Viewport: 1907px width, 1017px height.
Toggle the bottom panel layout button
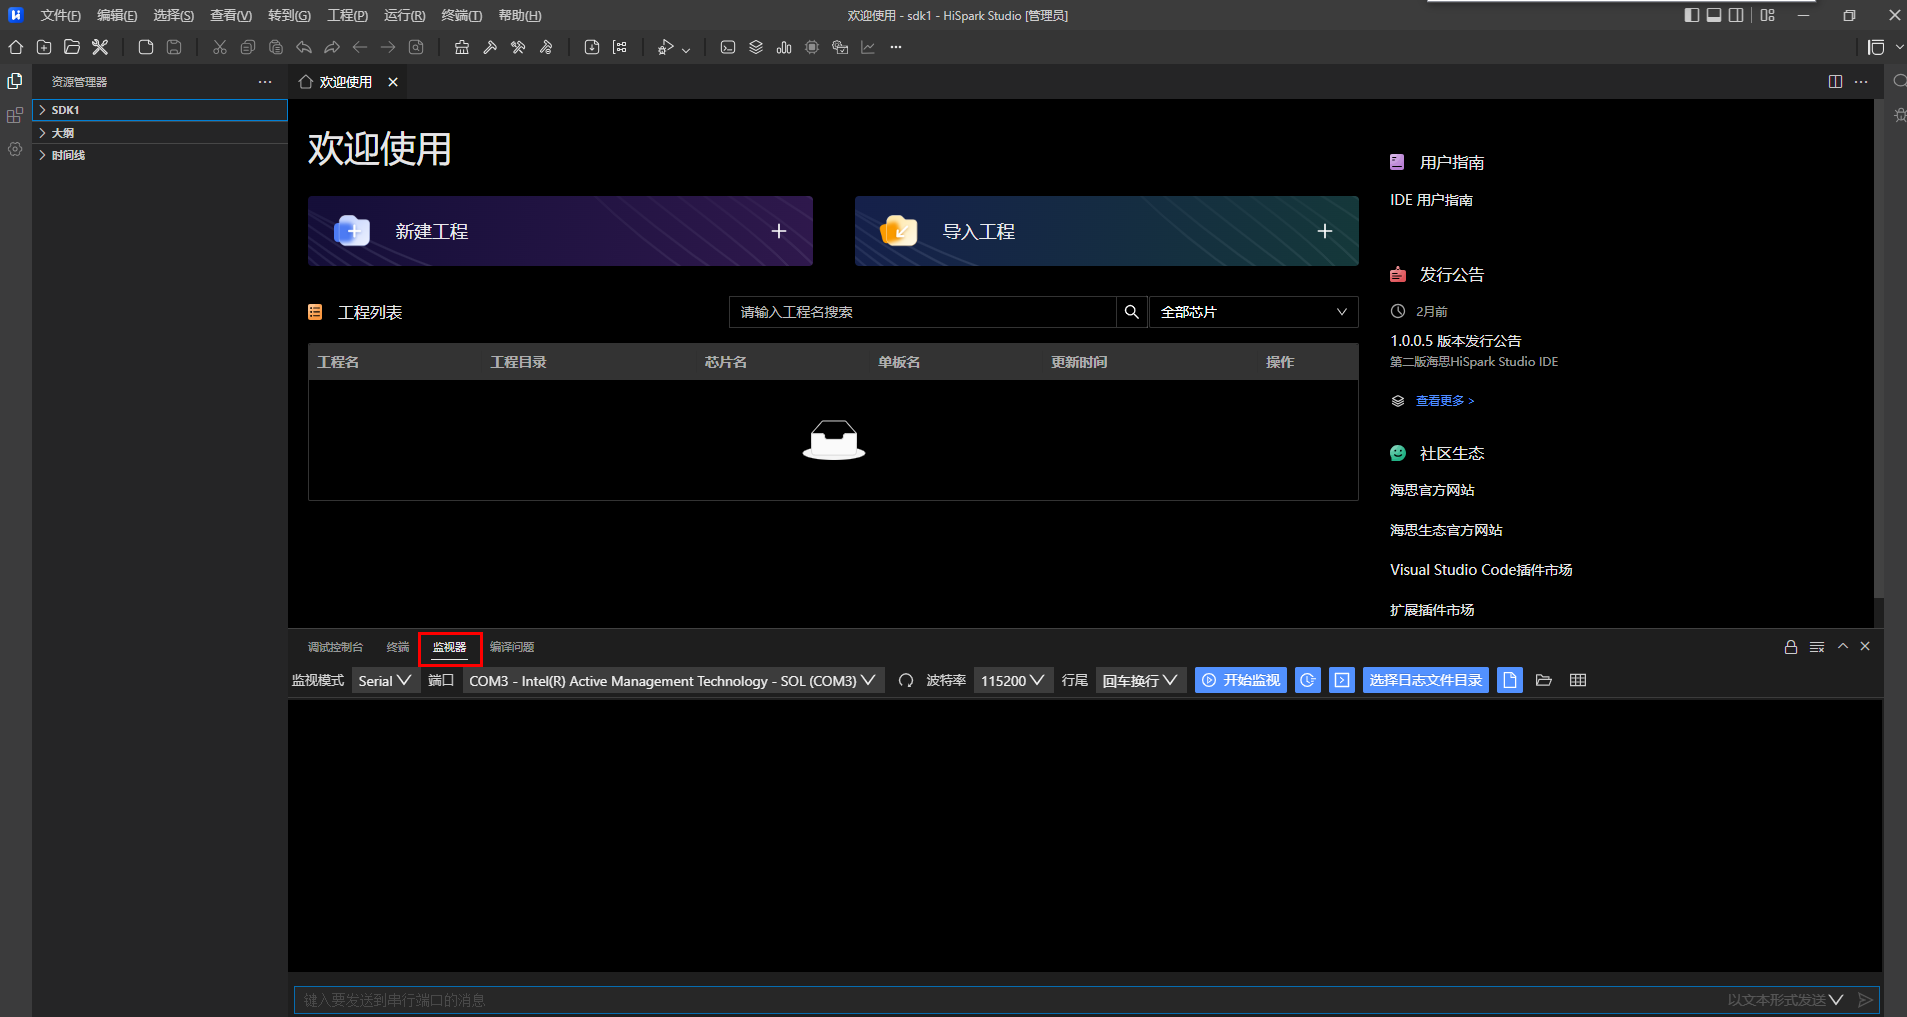coord(1714,15)
